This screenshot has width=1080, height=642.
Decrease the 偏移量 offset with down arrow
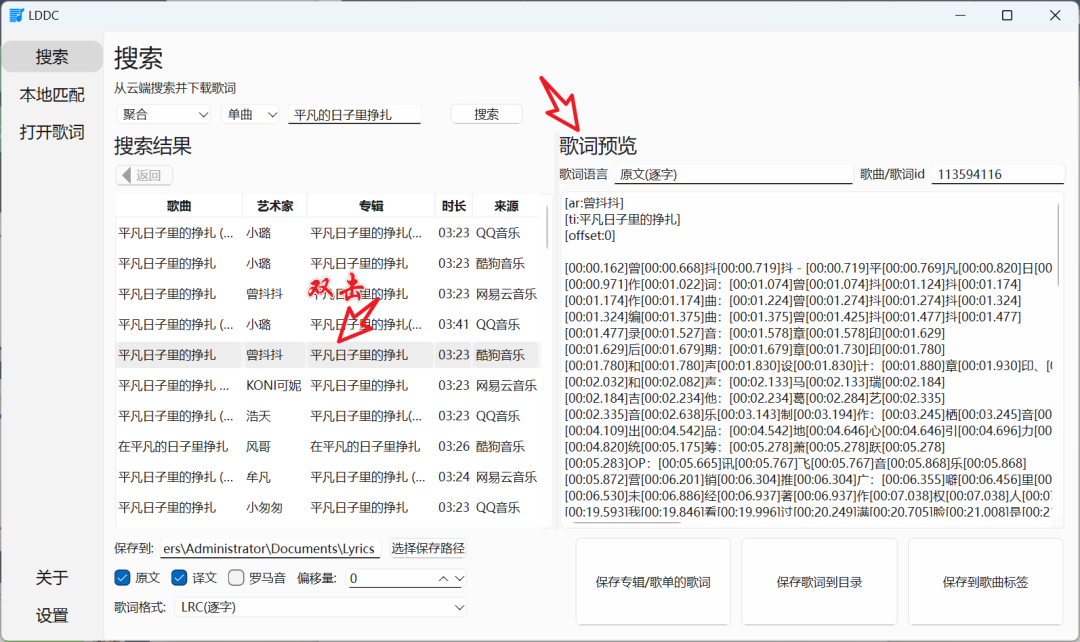459,579
